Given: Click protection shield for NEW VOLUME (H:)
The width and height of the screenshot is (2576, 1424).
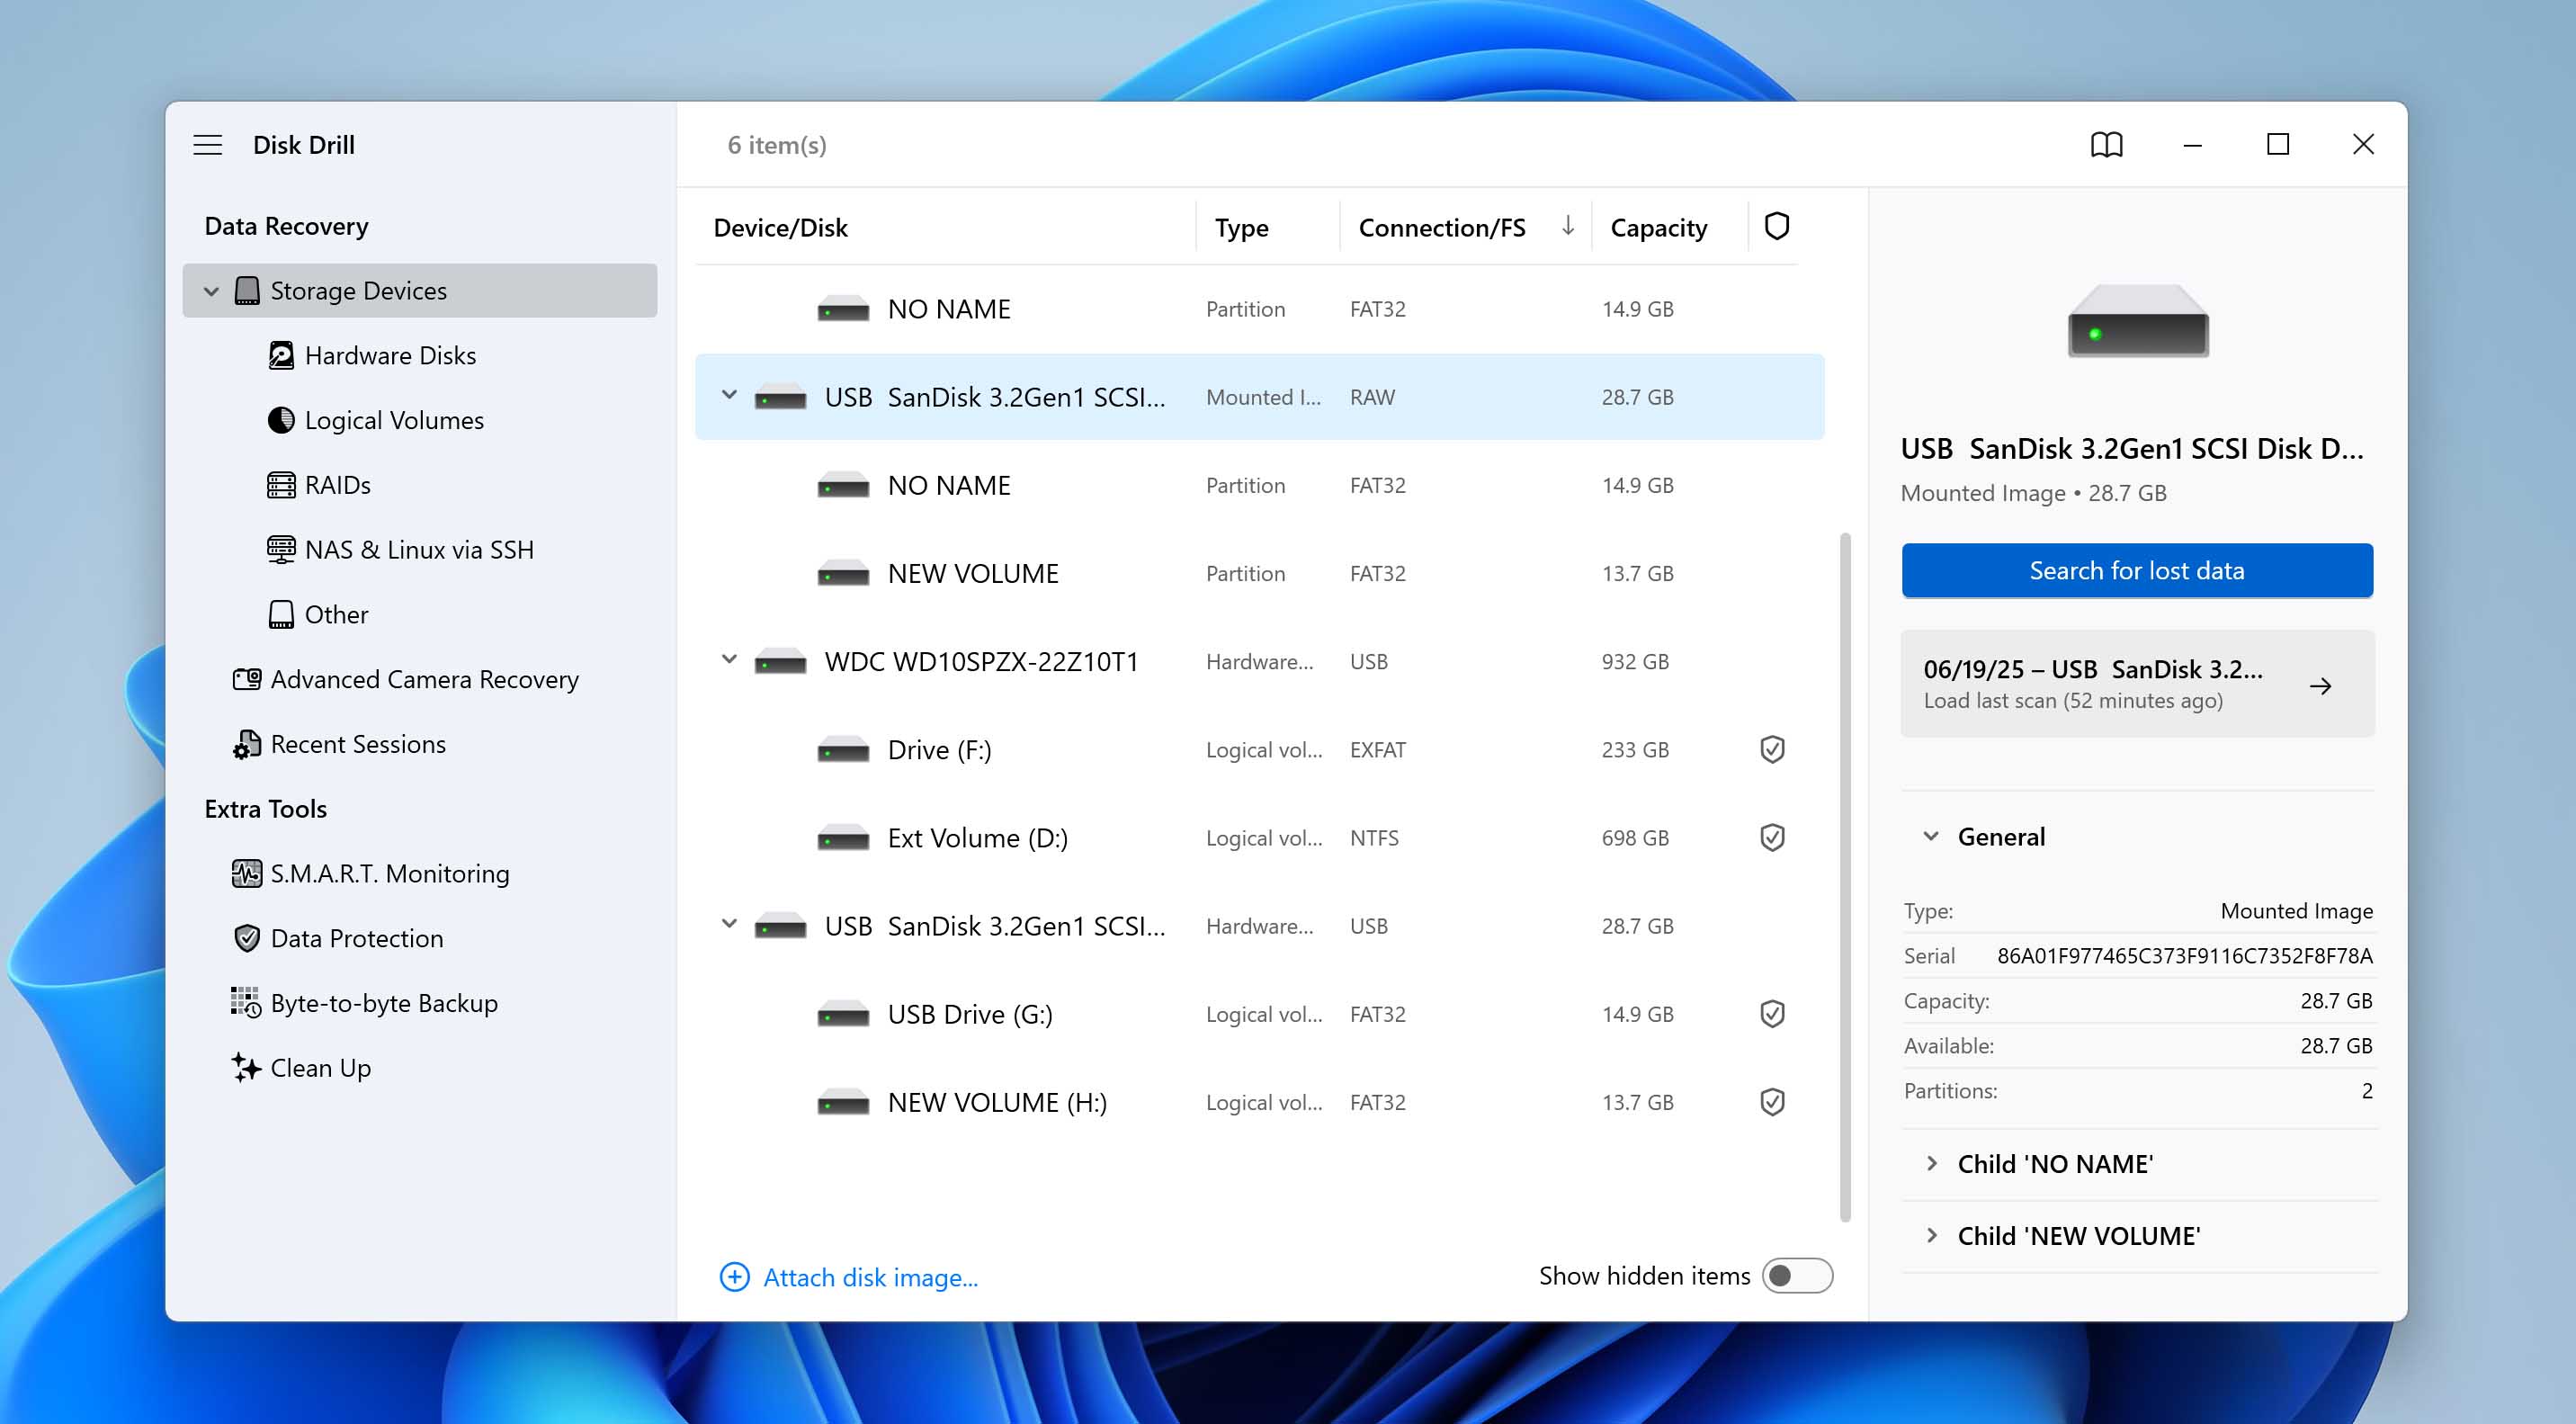Looking at the screenshot, I should [x=1772, y=1102].
